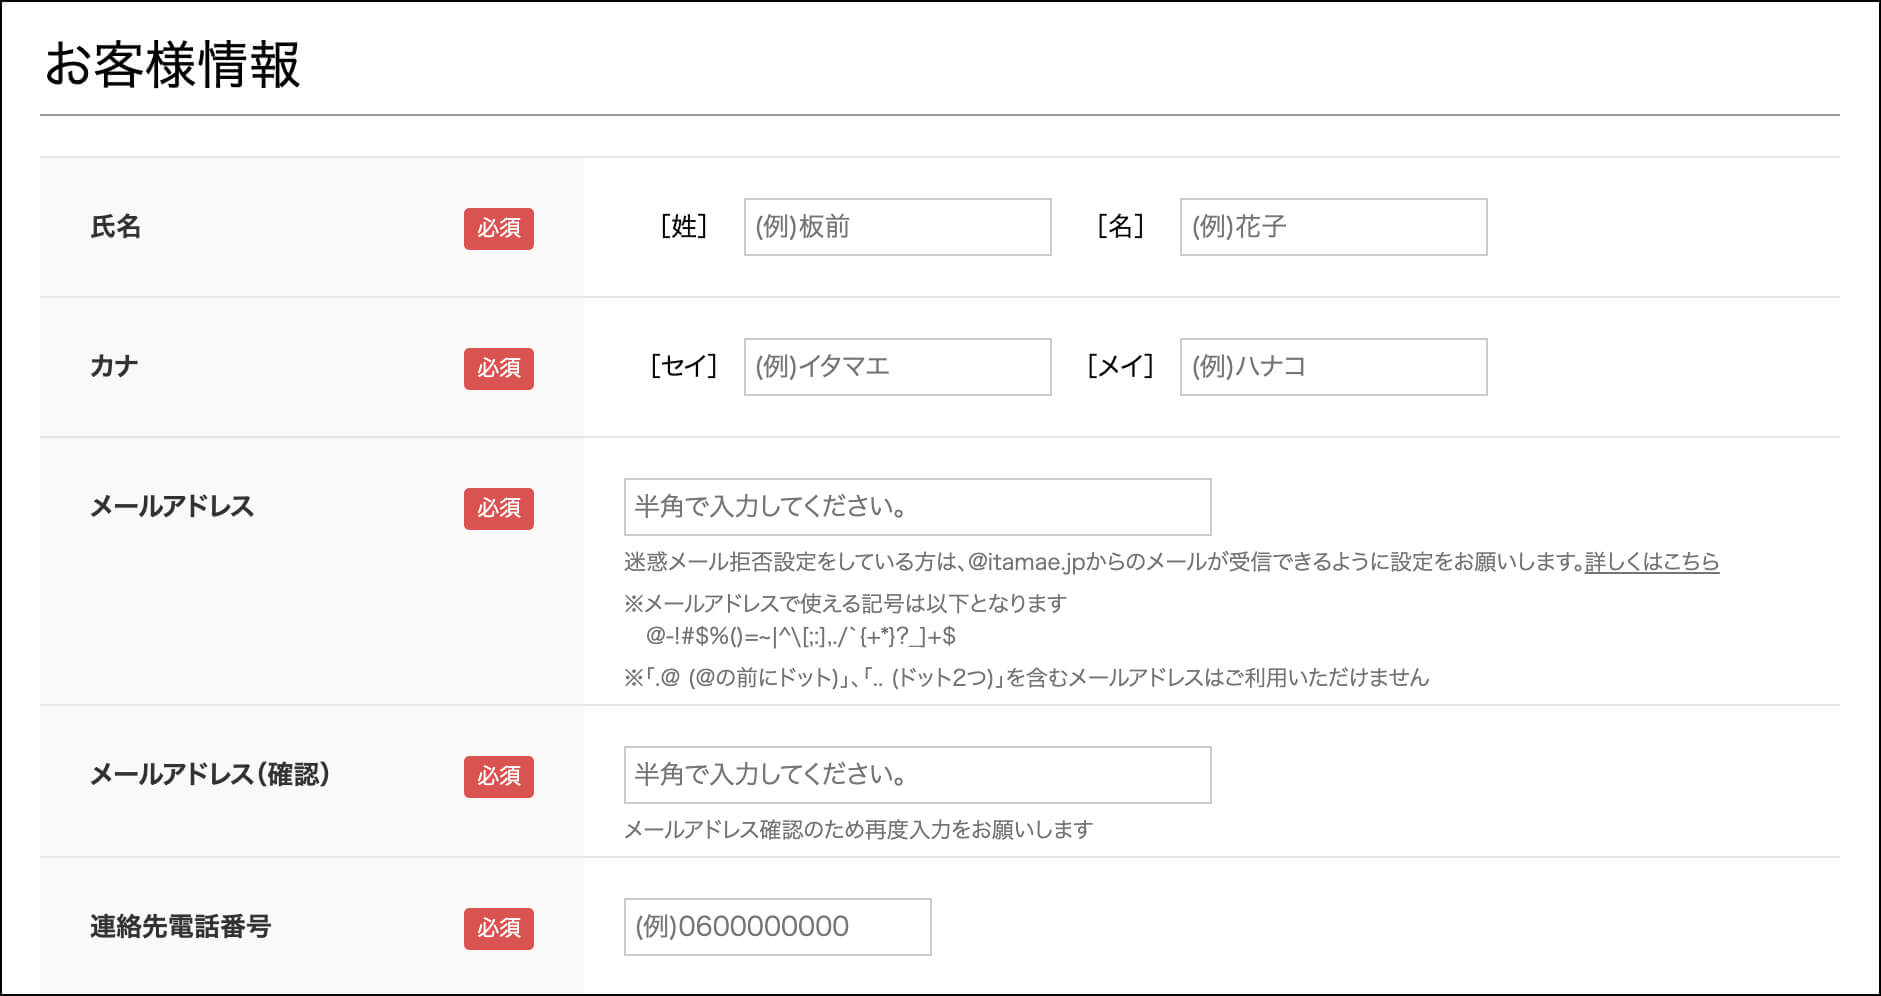Open the 詳しくはこちら link
The image size is (1881, 996).
1652,562
